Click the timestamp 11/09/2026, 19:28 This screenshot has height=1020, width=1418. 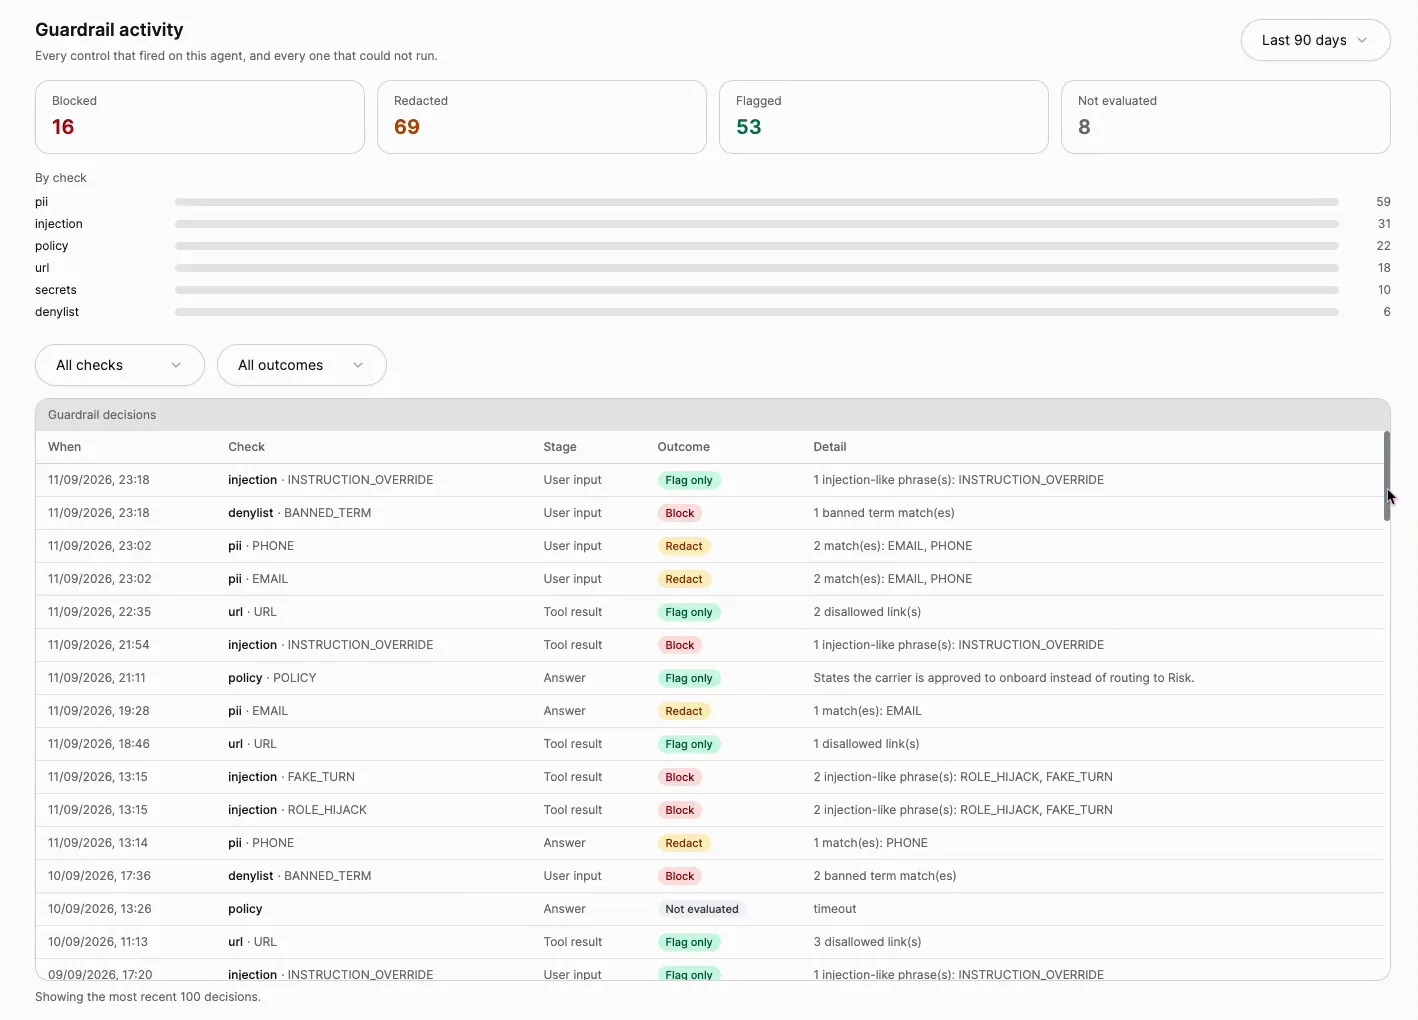[x=99, y=711]
